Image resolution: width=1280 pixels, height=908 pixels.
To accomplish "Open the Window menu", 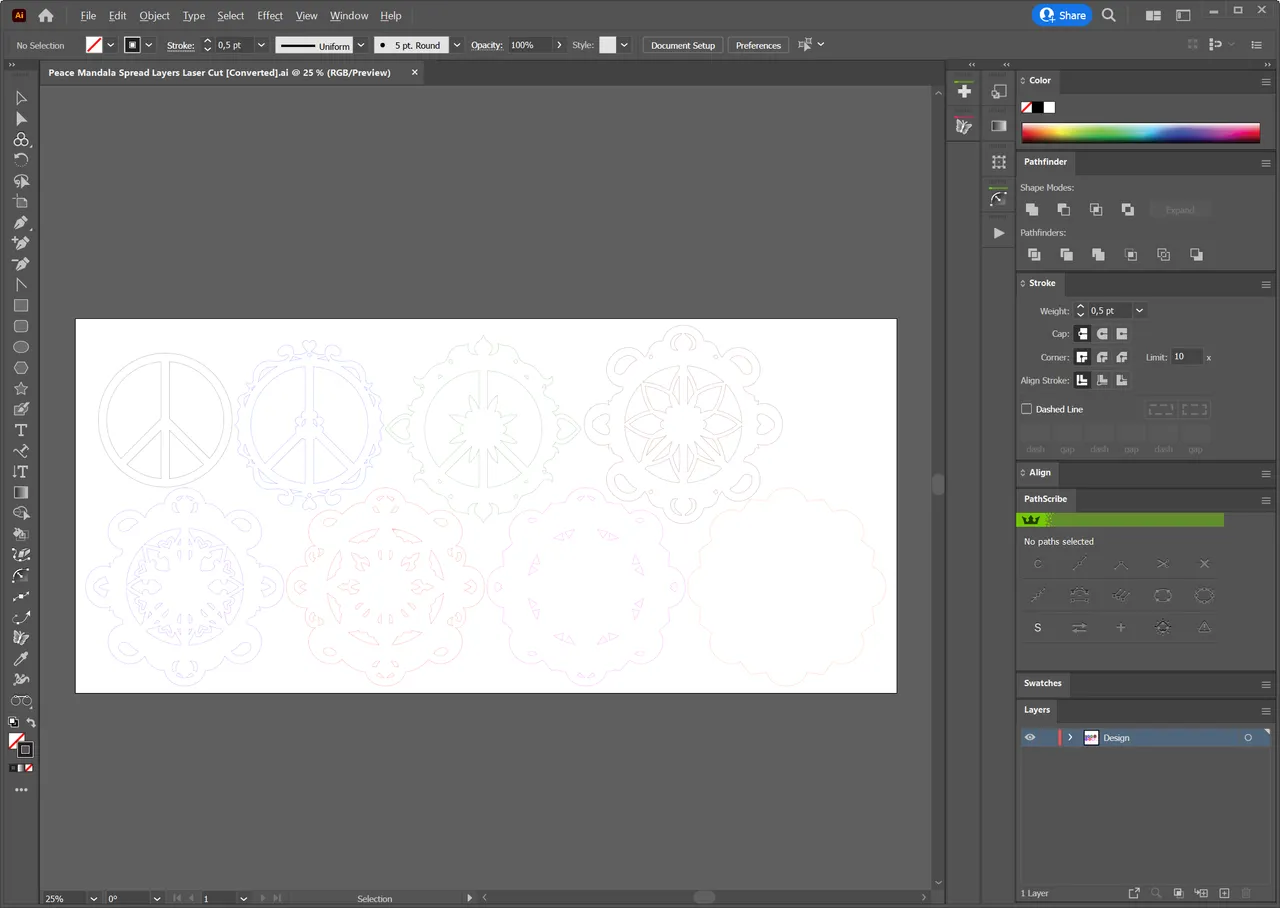I will click(349, 16).
